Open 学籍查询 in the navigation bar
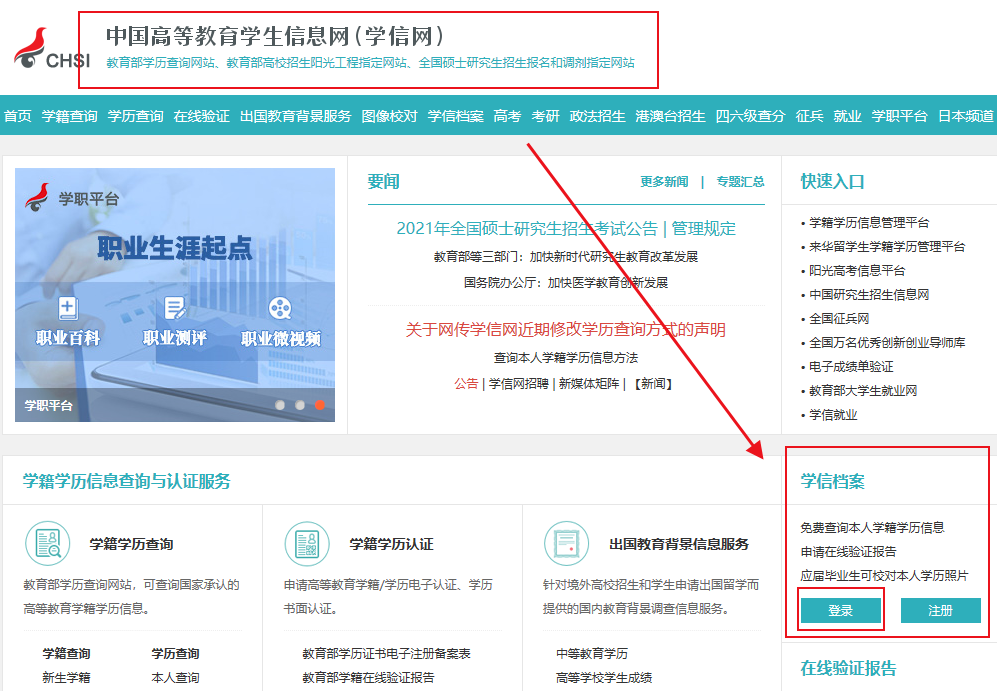Viewport: 997px width, 691px height. coord(70,116)
